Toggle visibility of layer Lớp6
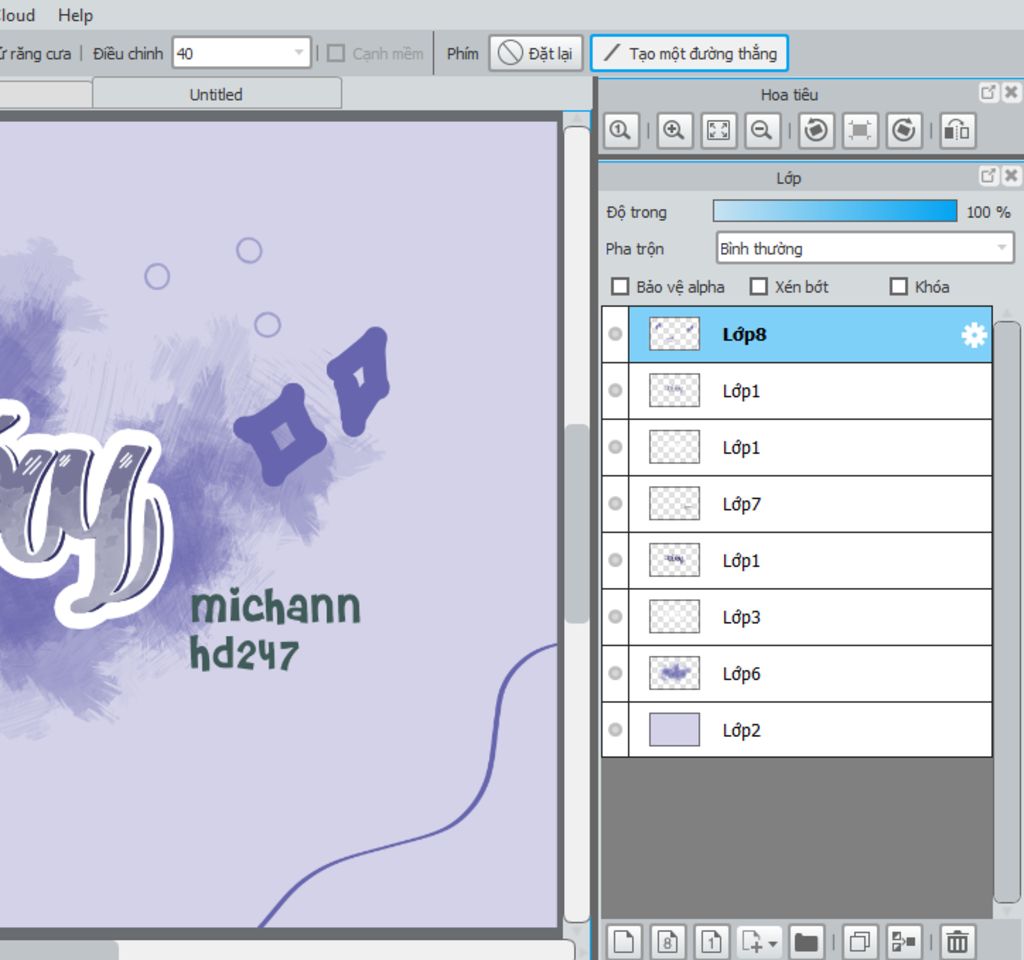Viewport: 1024px width, 960px height. pos(615,673)
